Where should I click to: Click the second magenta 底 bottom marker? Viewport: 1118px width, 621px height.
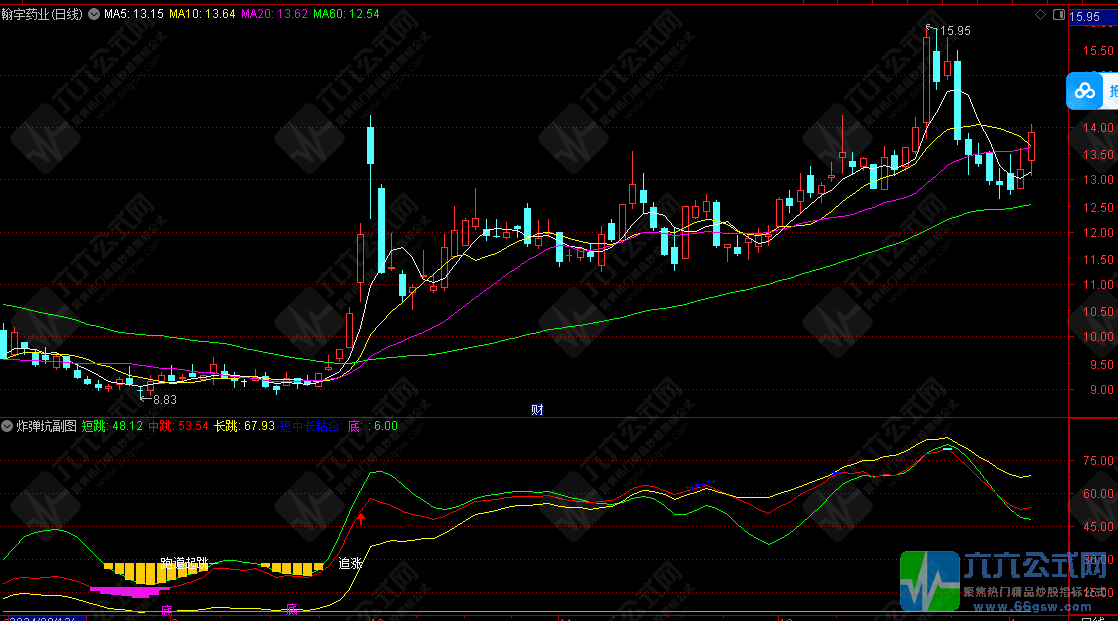pos(292,608)
